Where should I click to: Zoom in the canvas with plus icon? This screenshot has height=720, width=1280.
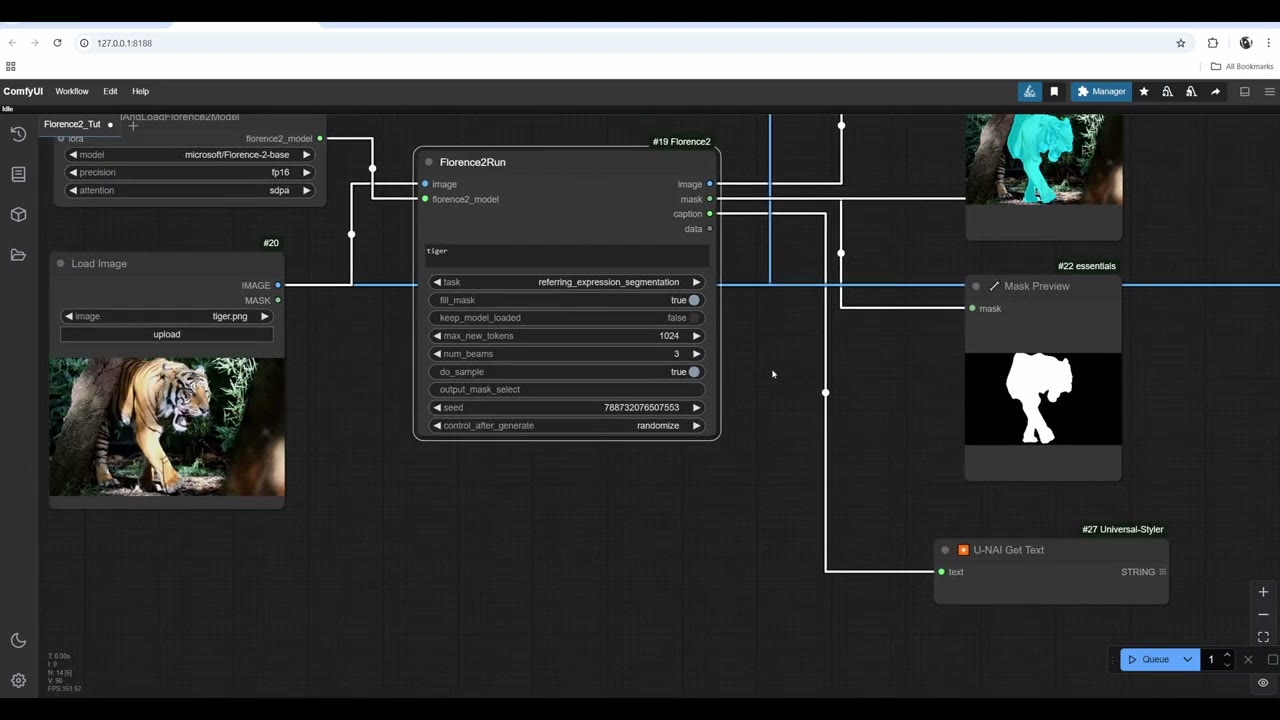[1263, 592]
